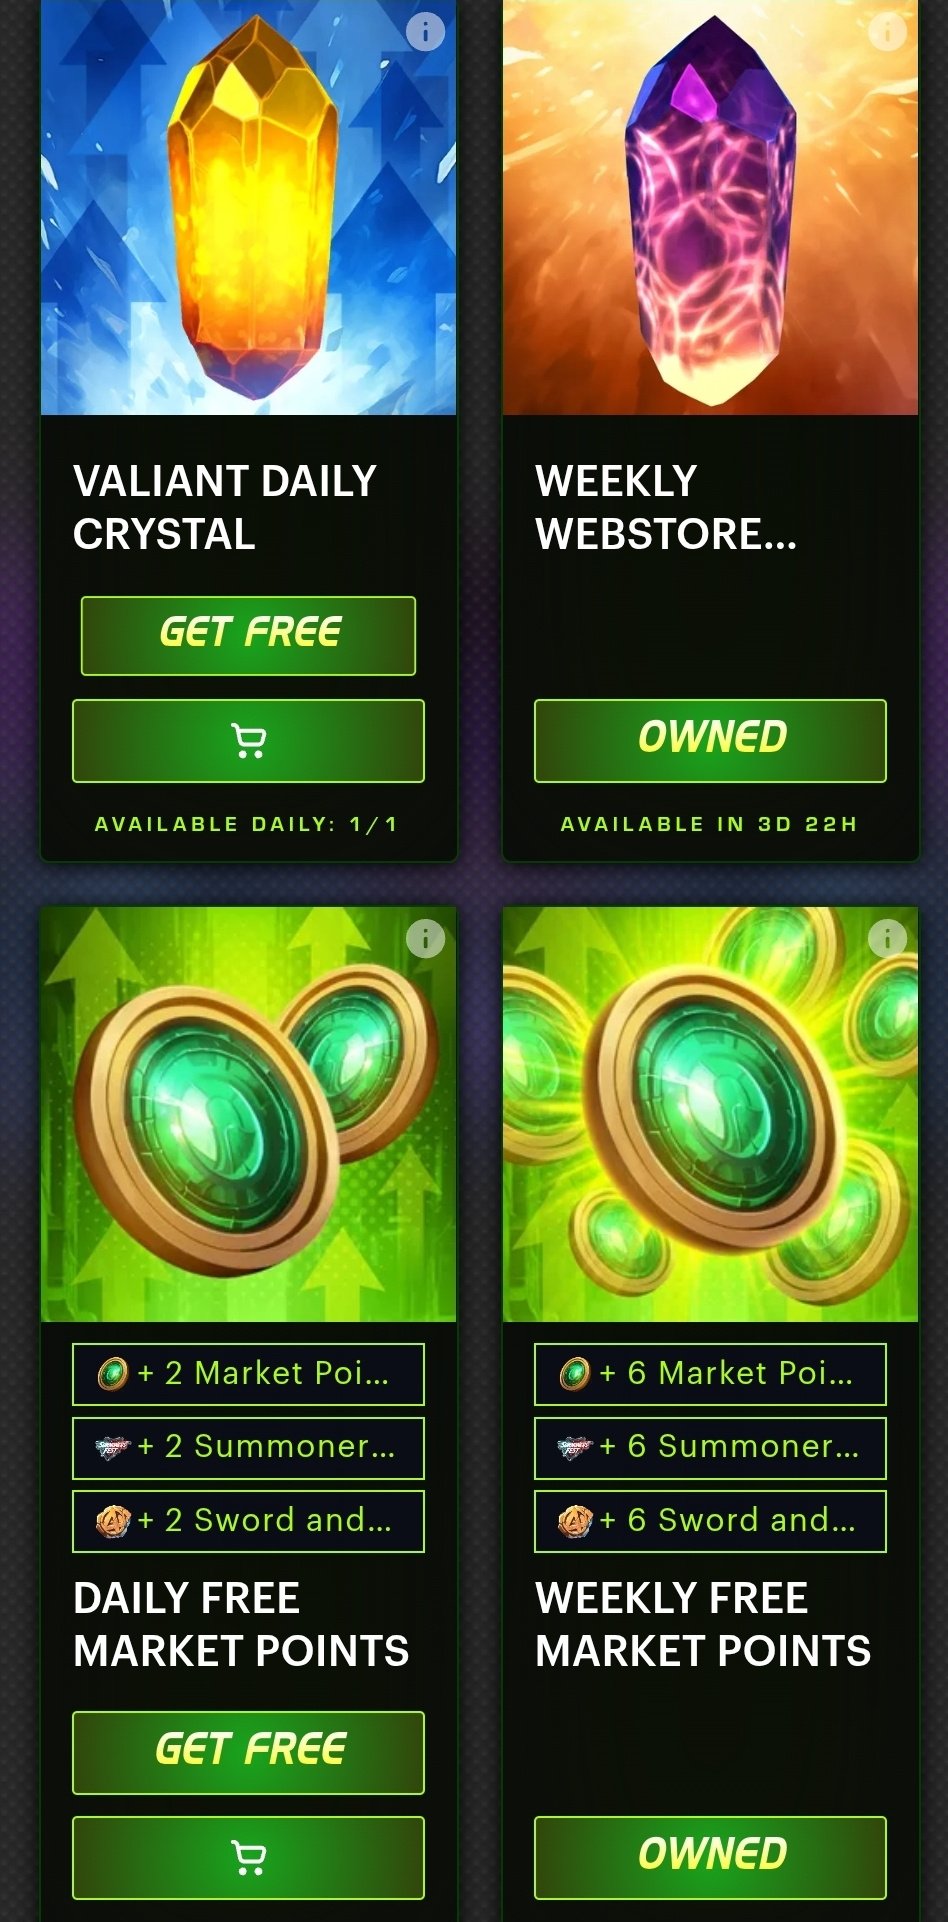Select the +2 Summoner reward row
Screen dimensions: 948x1922
pyautogui.click(x=248, y=1448)
